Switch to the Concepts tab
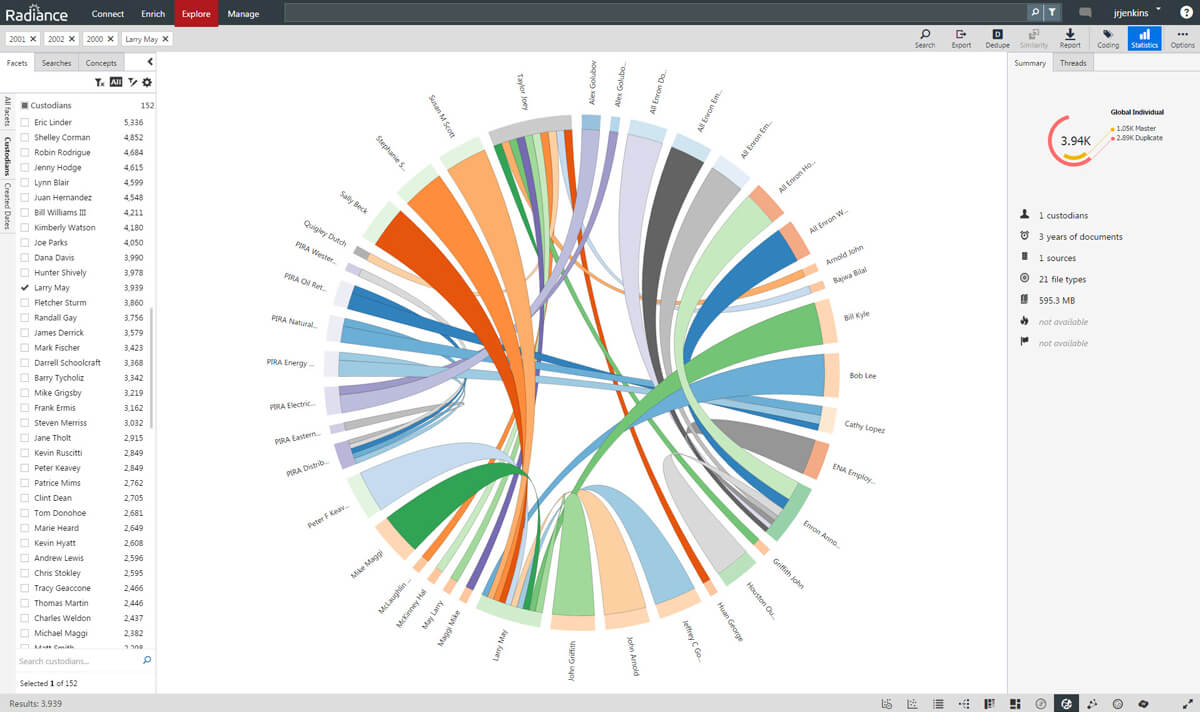This screenshot has height=712, width=1200. (x=100, y=63)
